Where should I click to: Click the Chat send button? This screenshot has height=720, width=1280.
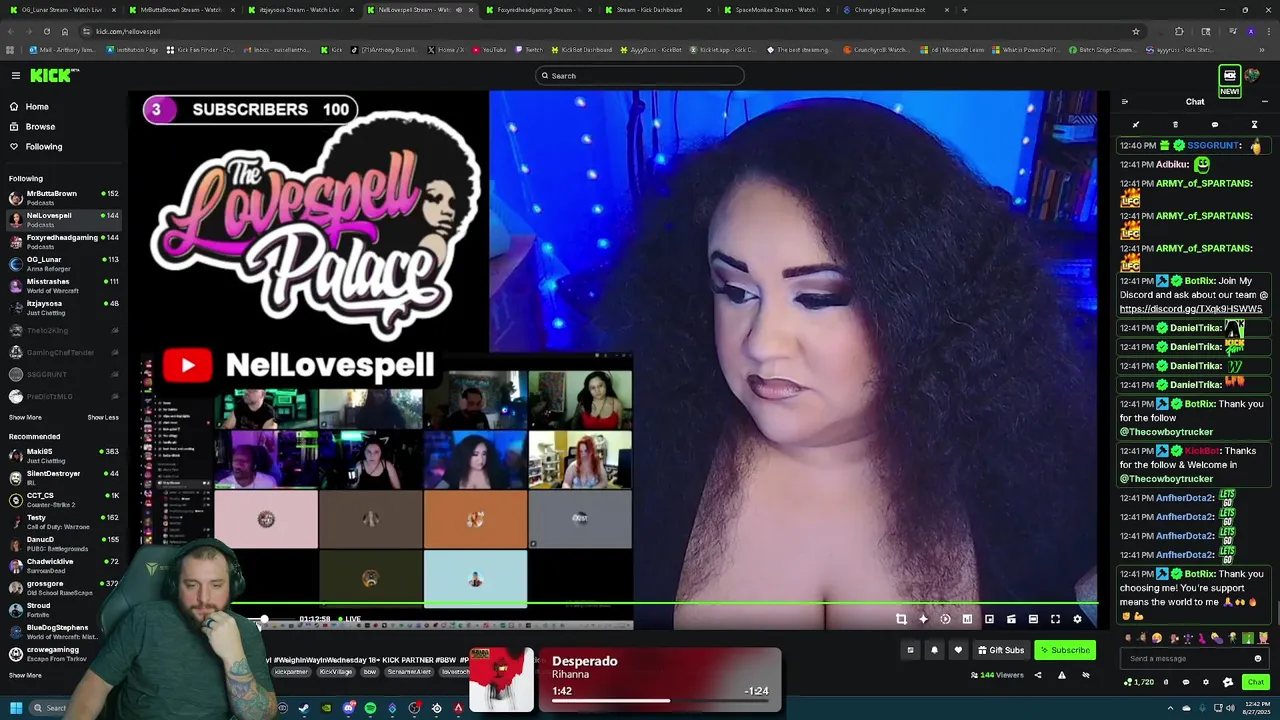[x=1256, y=682]
